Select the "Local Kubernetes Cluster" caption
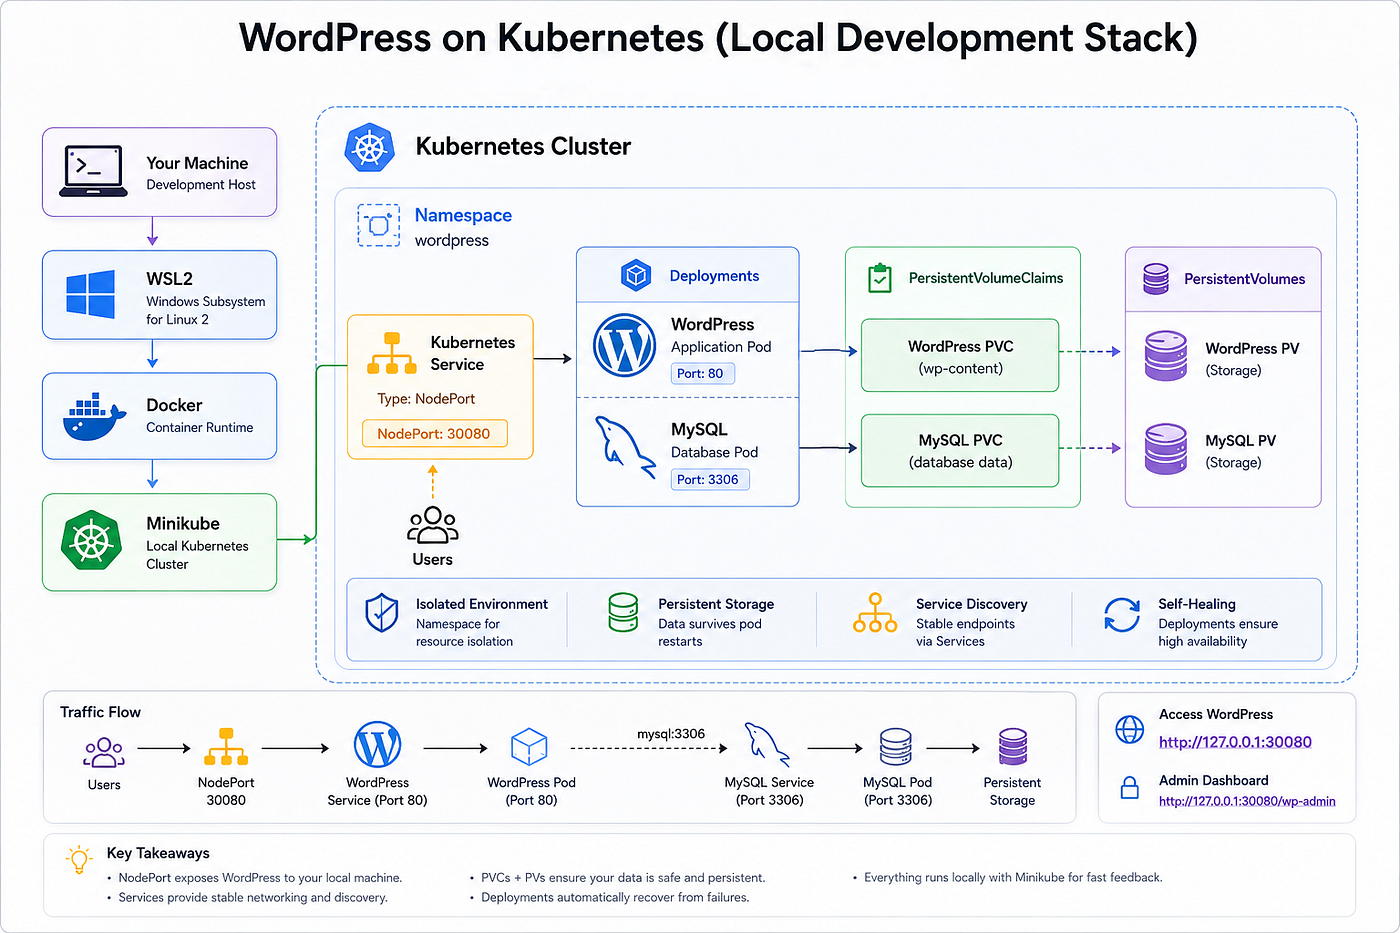Screen dimensions: 1400x933 coord(197,555)
